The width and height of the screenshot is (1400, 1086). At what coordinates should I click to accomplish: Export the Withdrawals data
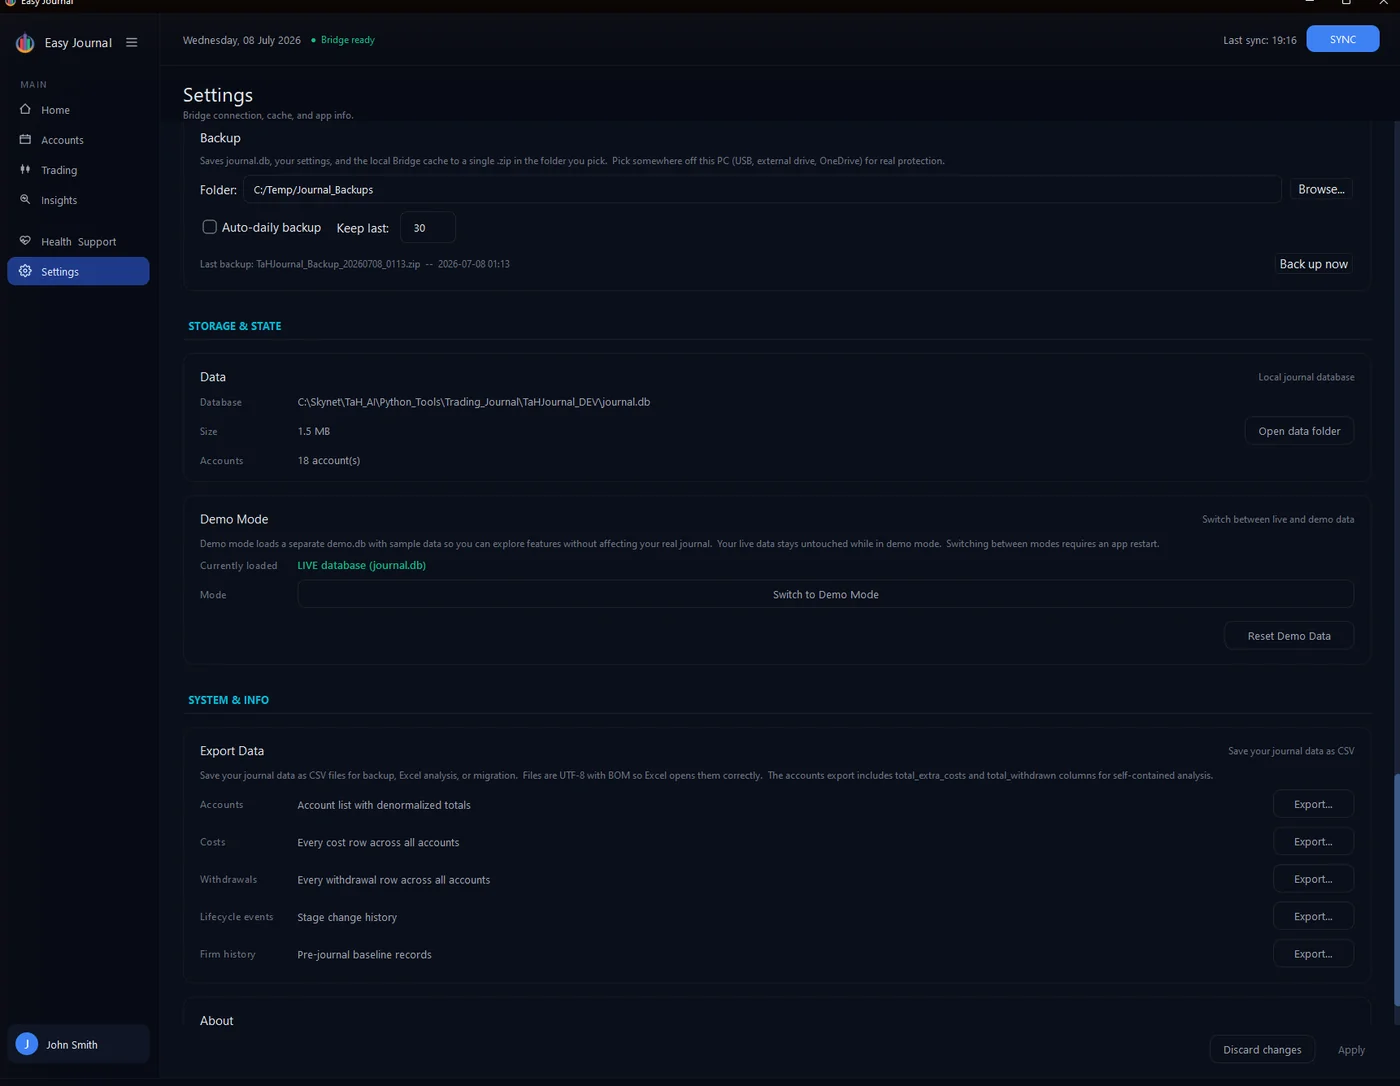coord(1313,879)
